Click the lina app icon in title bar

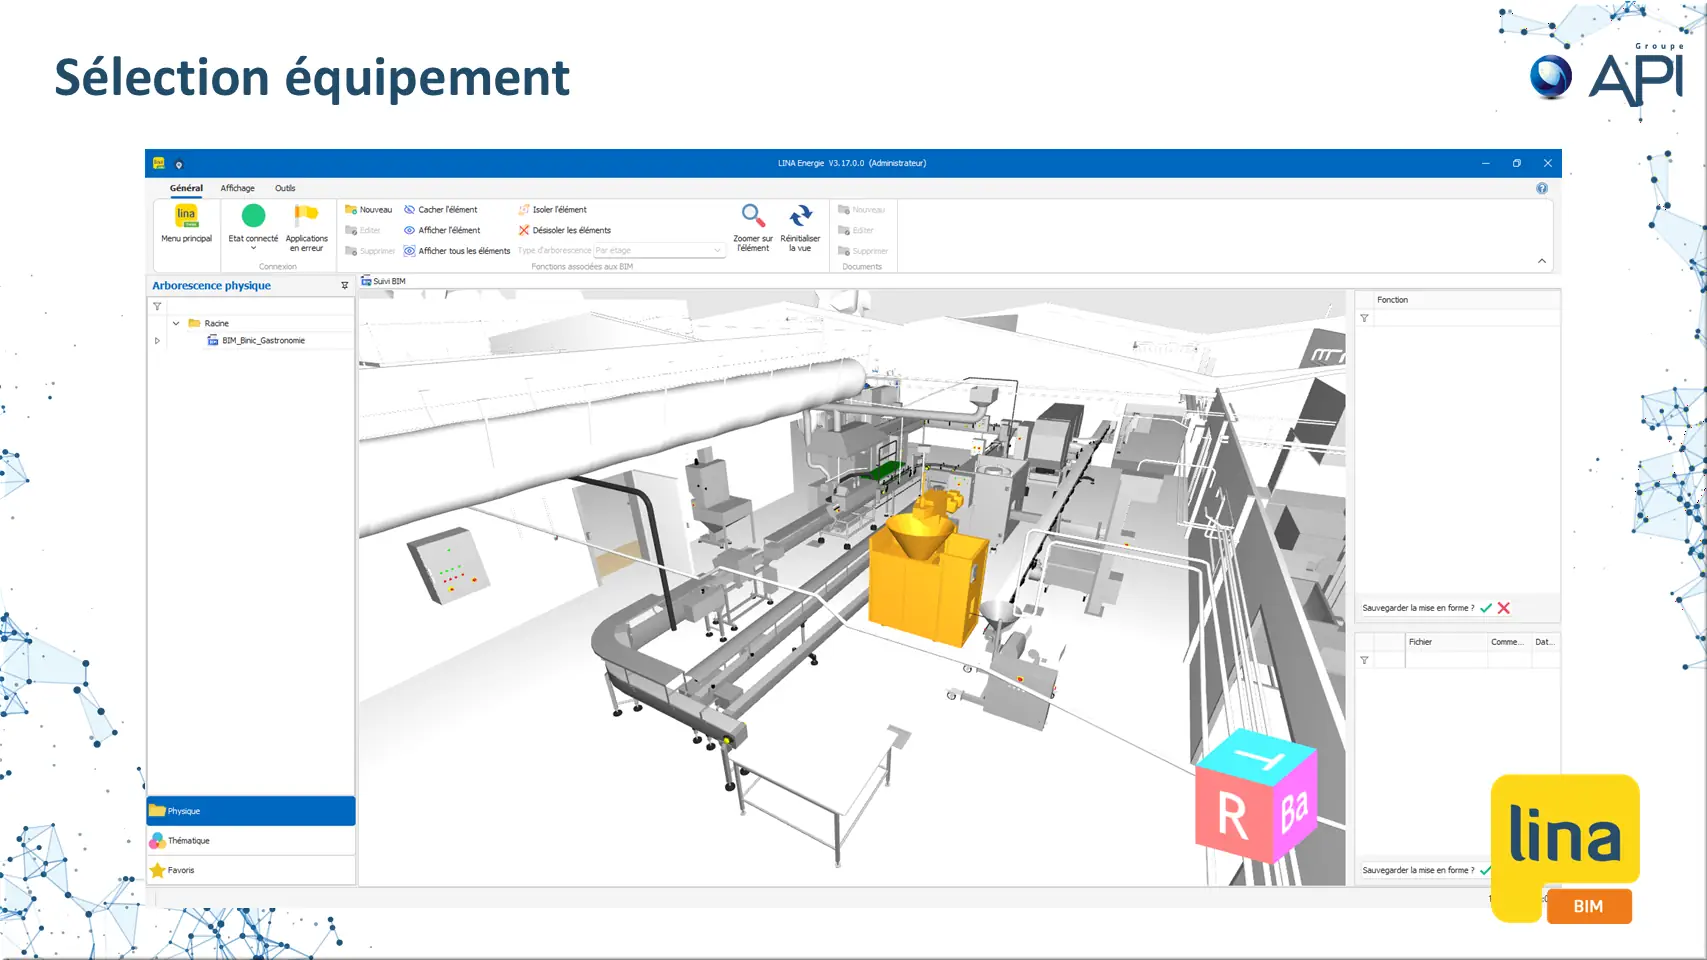click(x=158, y=163)
